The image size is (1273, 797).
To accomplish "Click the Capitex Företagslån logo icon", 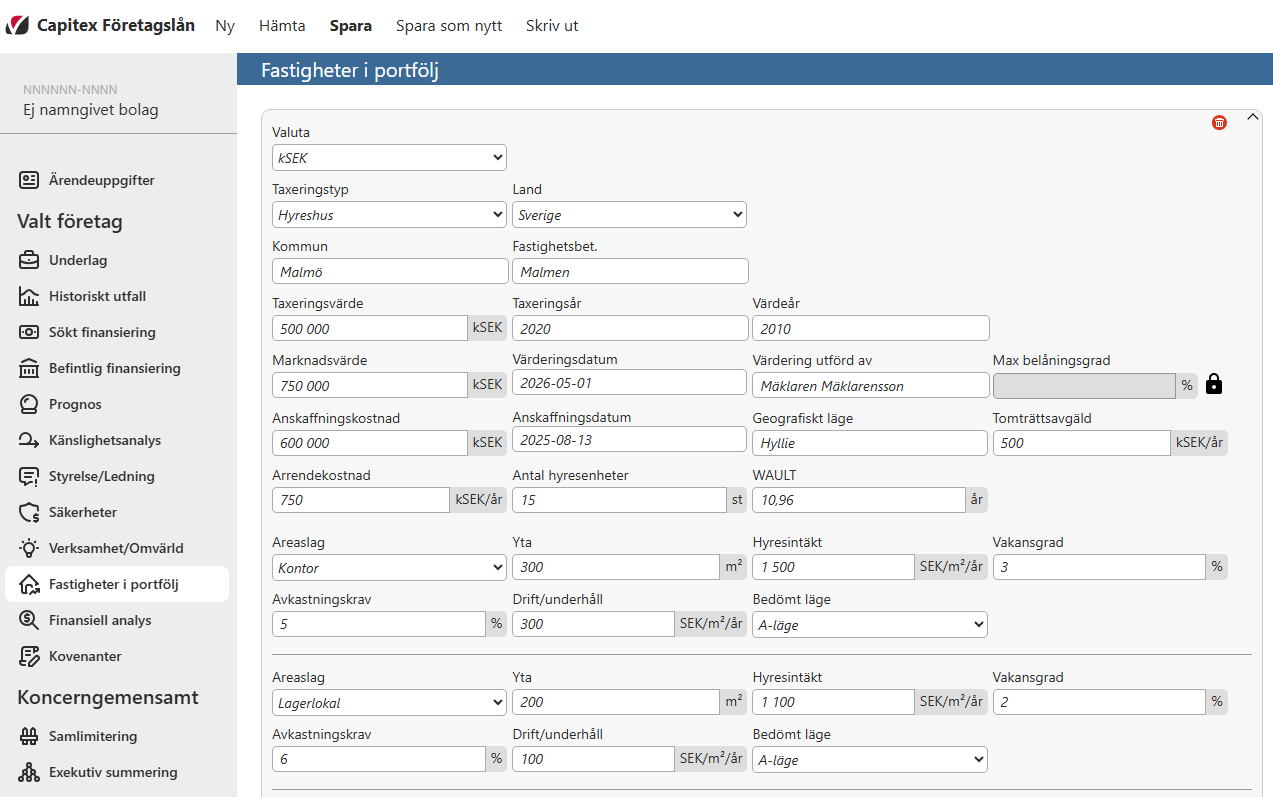I will click(17, 26).
